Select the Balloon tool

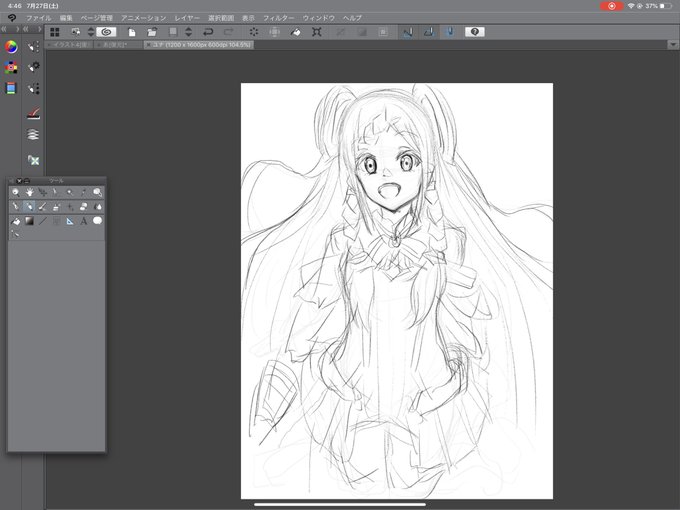97,221
